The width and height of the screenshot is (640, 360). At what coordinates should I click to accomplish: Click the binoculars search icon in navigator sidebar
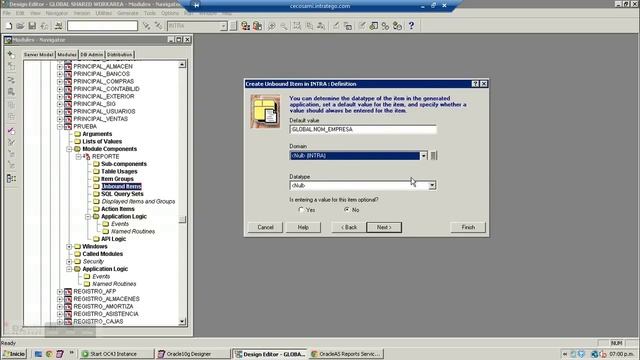(x=11, y=92)
